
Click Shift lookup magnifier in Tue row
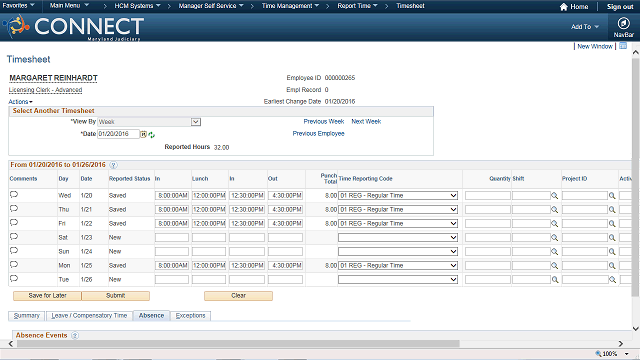coord(555,280)
